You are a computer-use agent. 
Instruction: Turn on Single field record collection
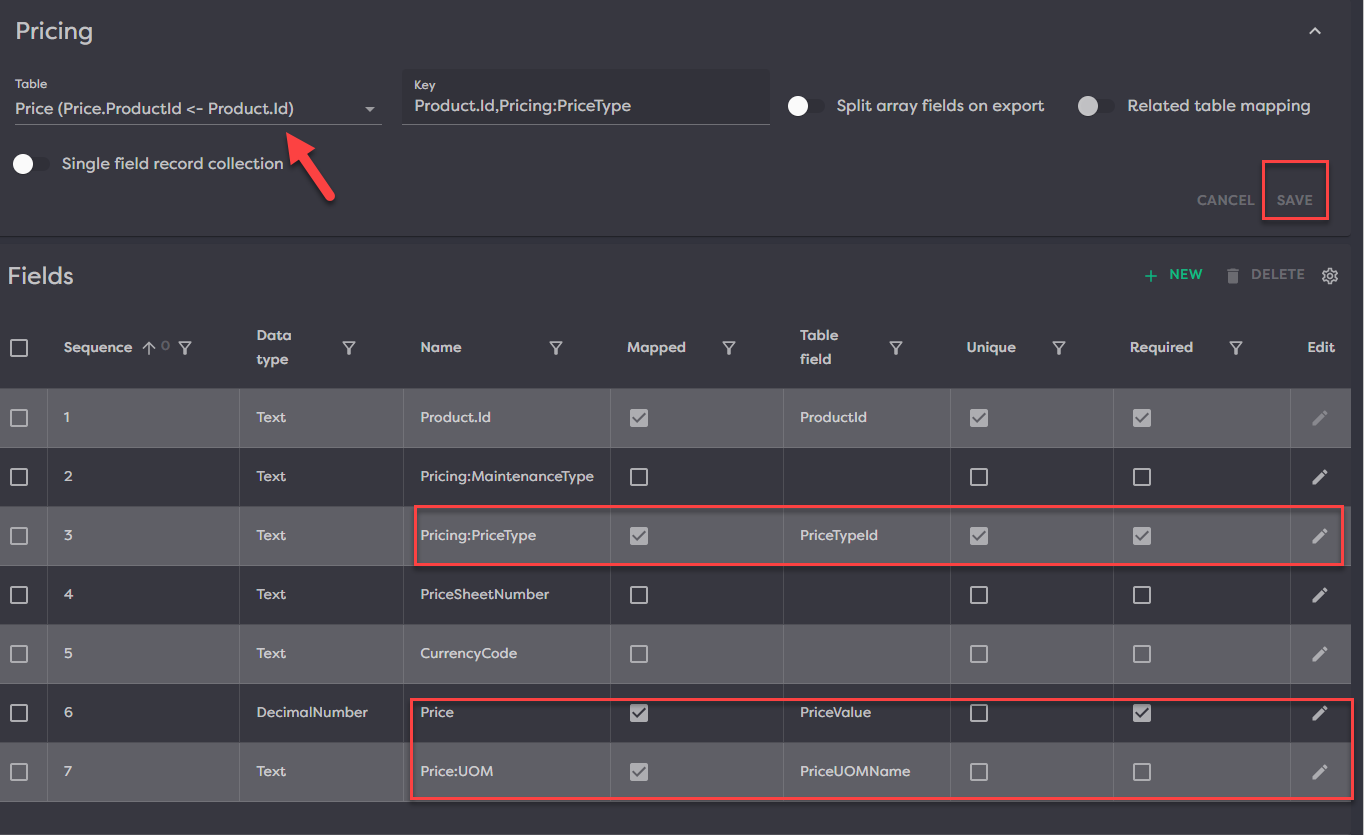click(x=32, y=164)
